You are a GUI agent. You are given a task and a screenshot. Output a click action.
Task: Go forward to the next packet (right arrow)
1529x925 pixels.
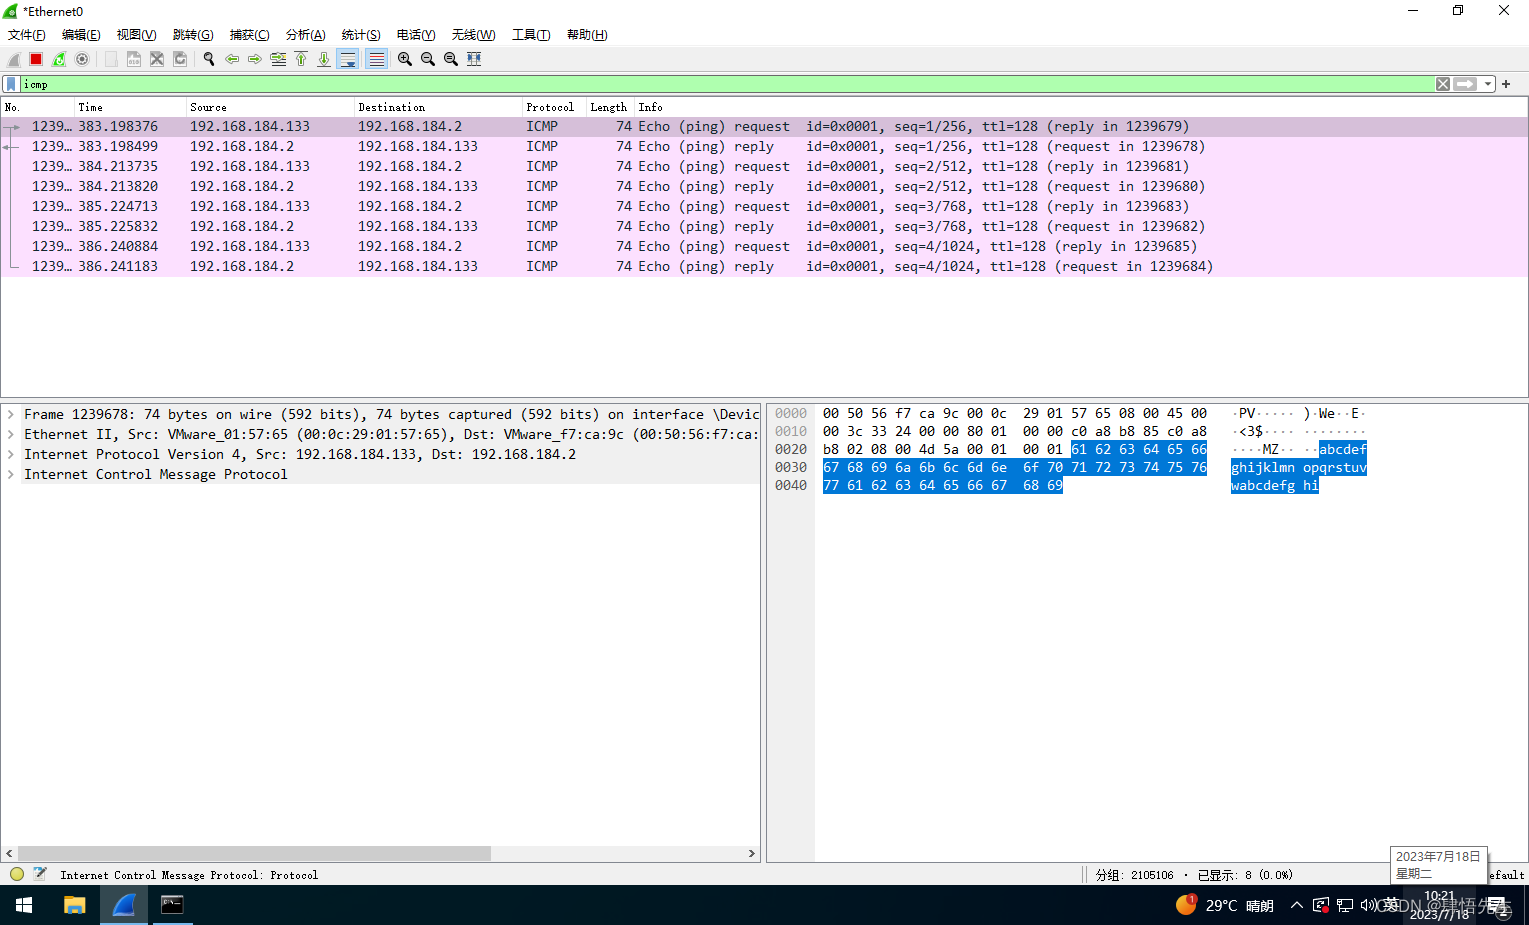coord(255,59)
